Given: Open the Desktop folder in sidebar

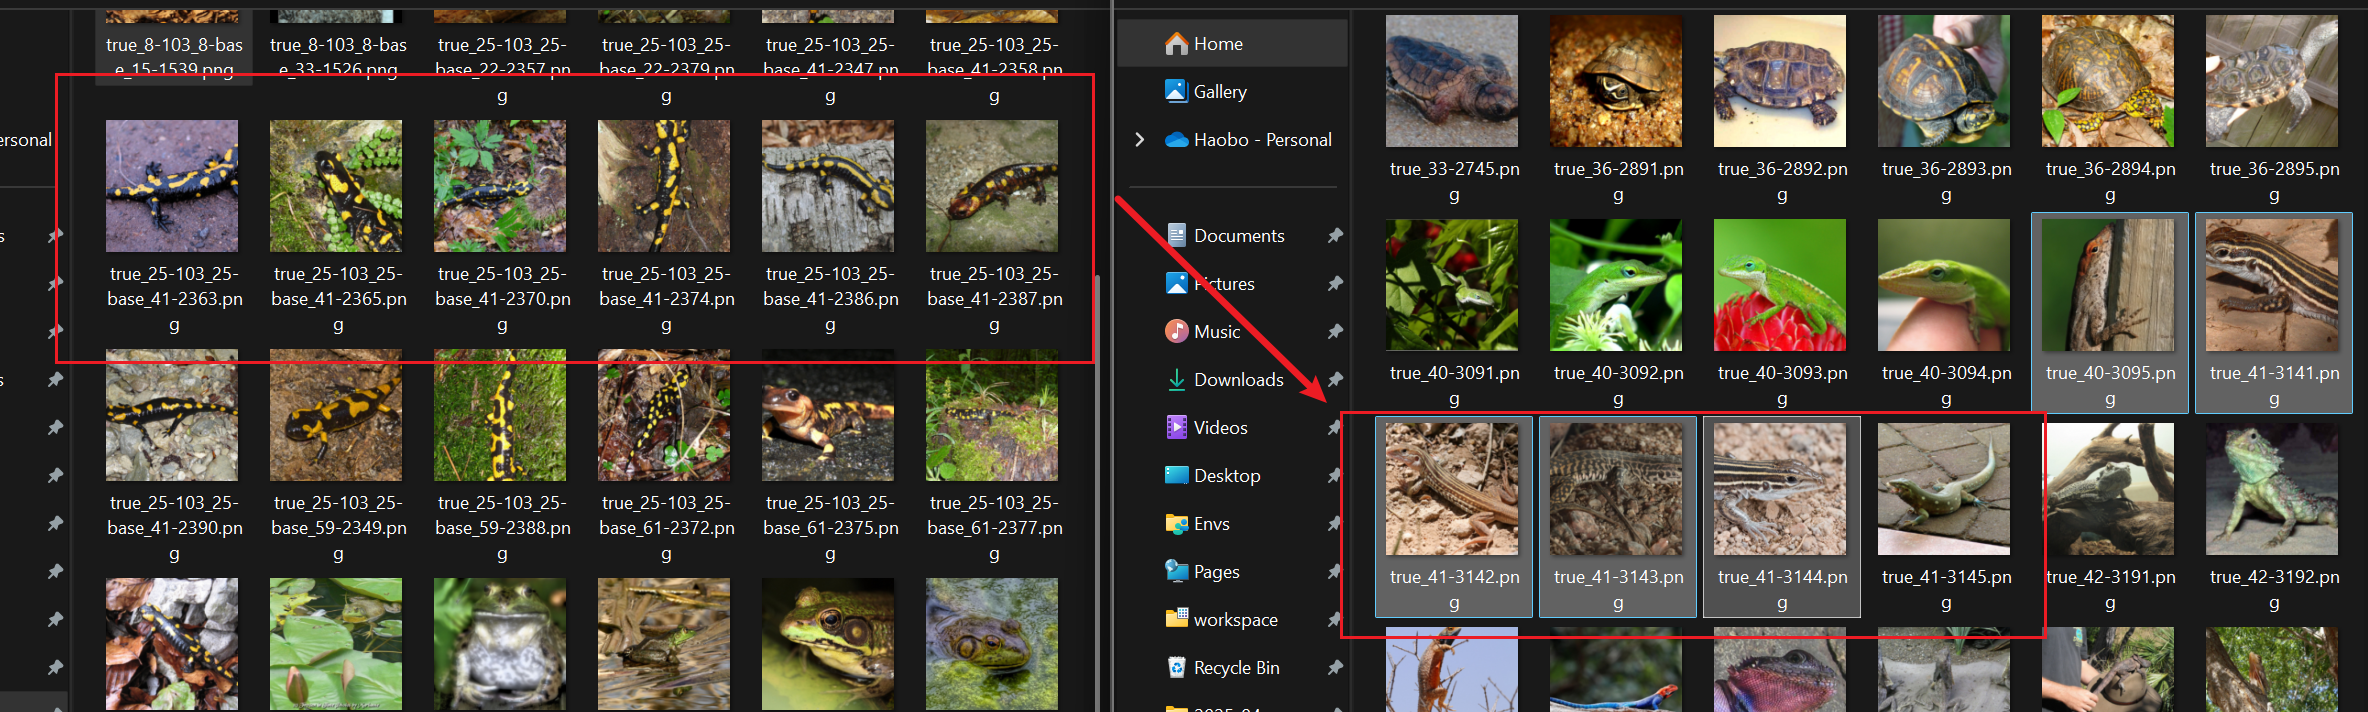Looking at the screenshot, I should 1226,476.
